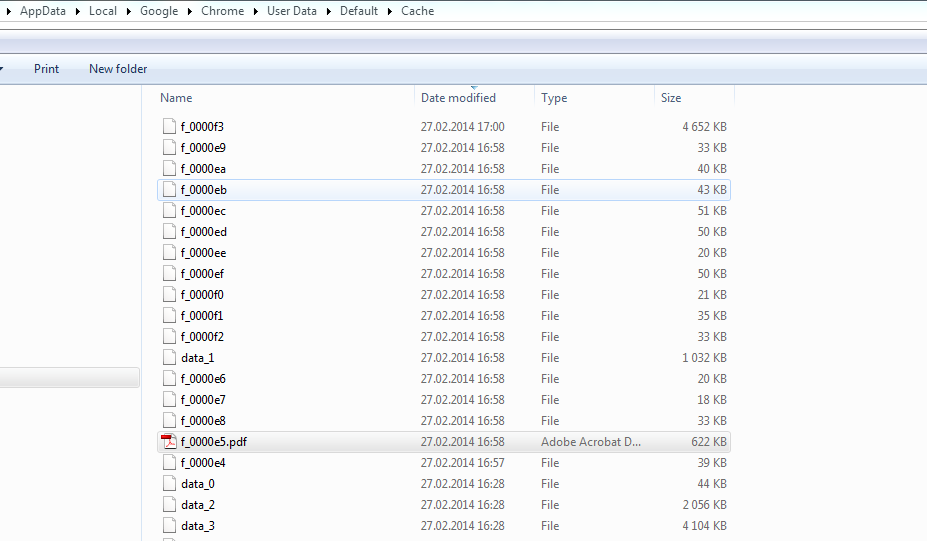Click the 622 KB size value
The width and height of the screenshot is (927, 541).
pyautogui.click(x=709, y=442)
